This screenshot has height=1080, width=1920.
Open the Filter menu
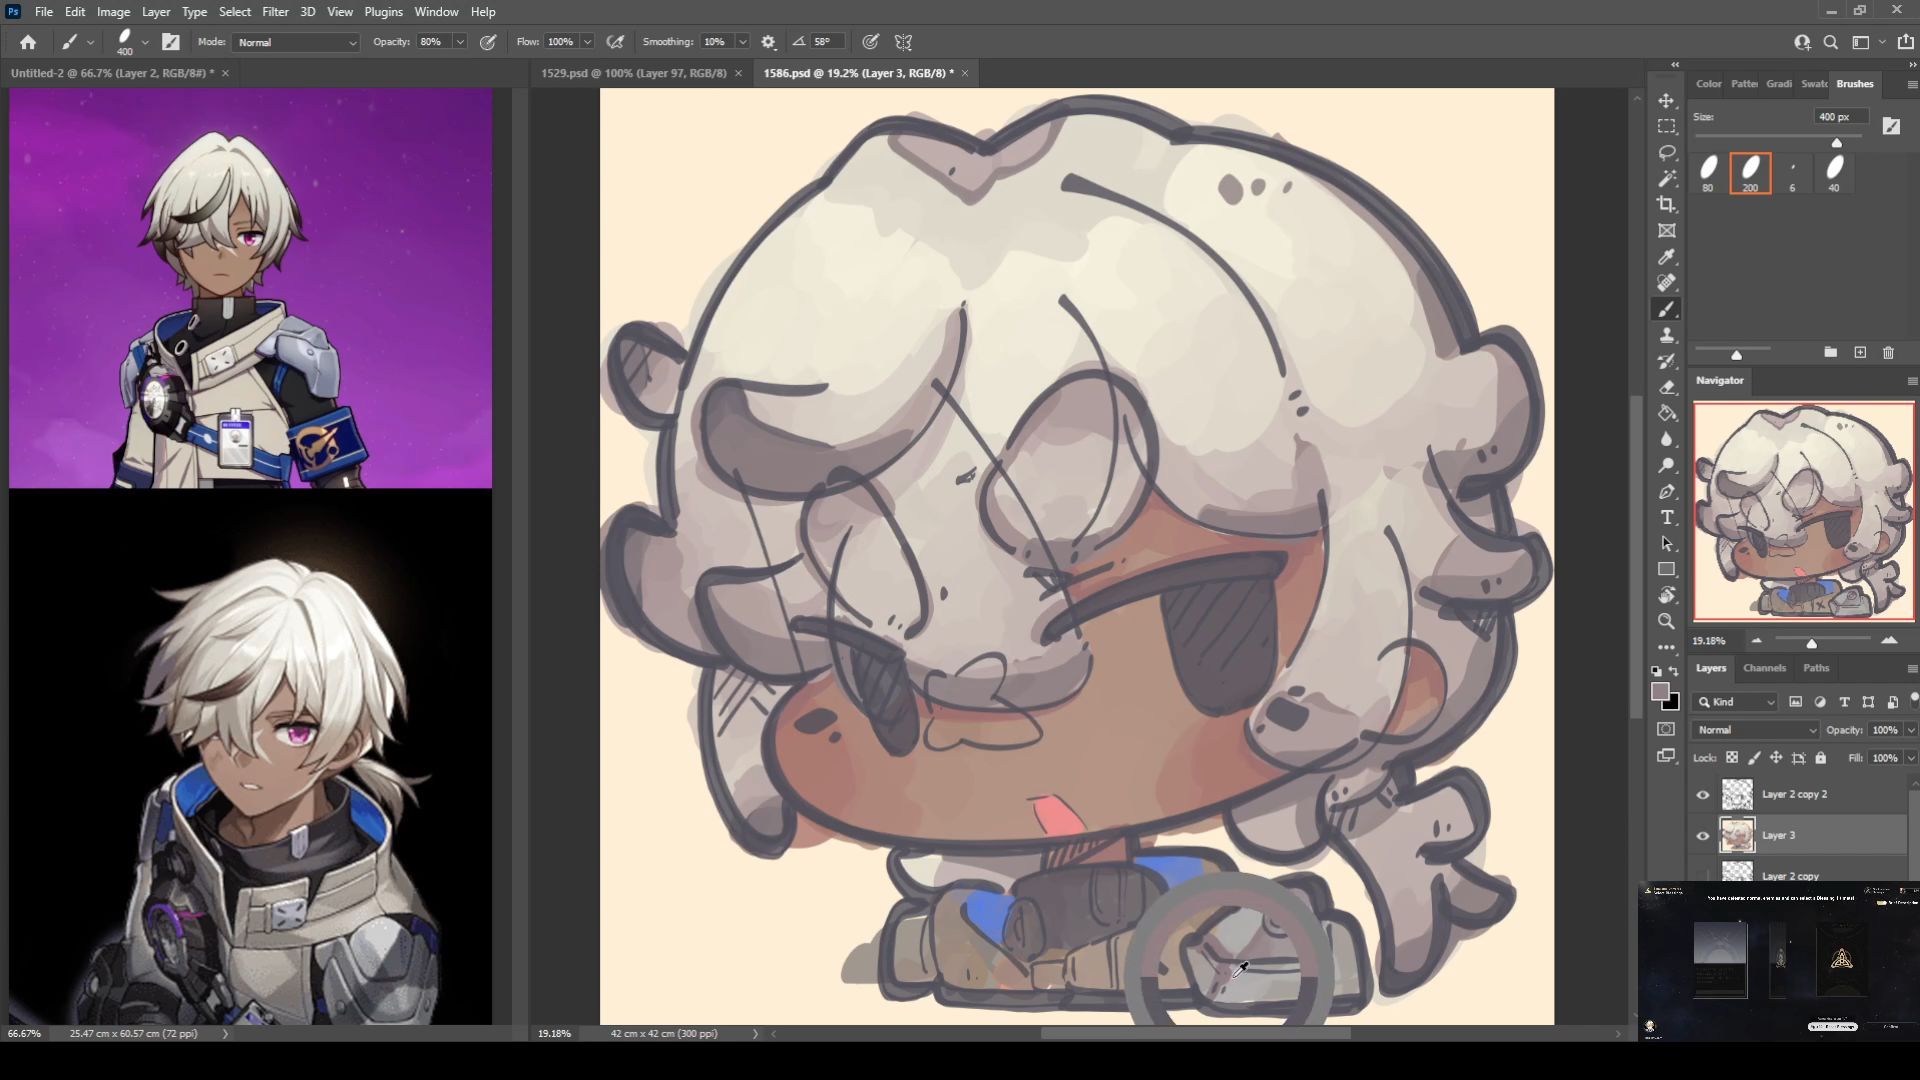pyautogui.click(x=275, y=12)
